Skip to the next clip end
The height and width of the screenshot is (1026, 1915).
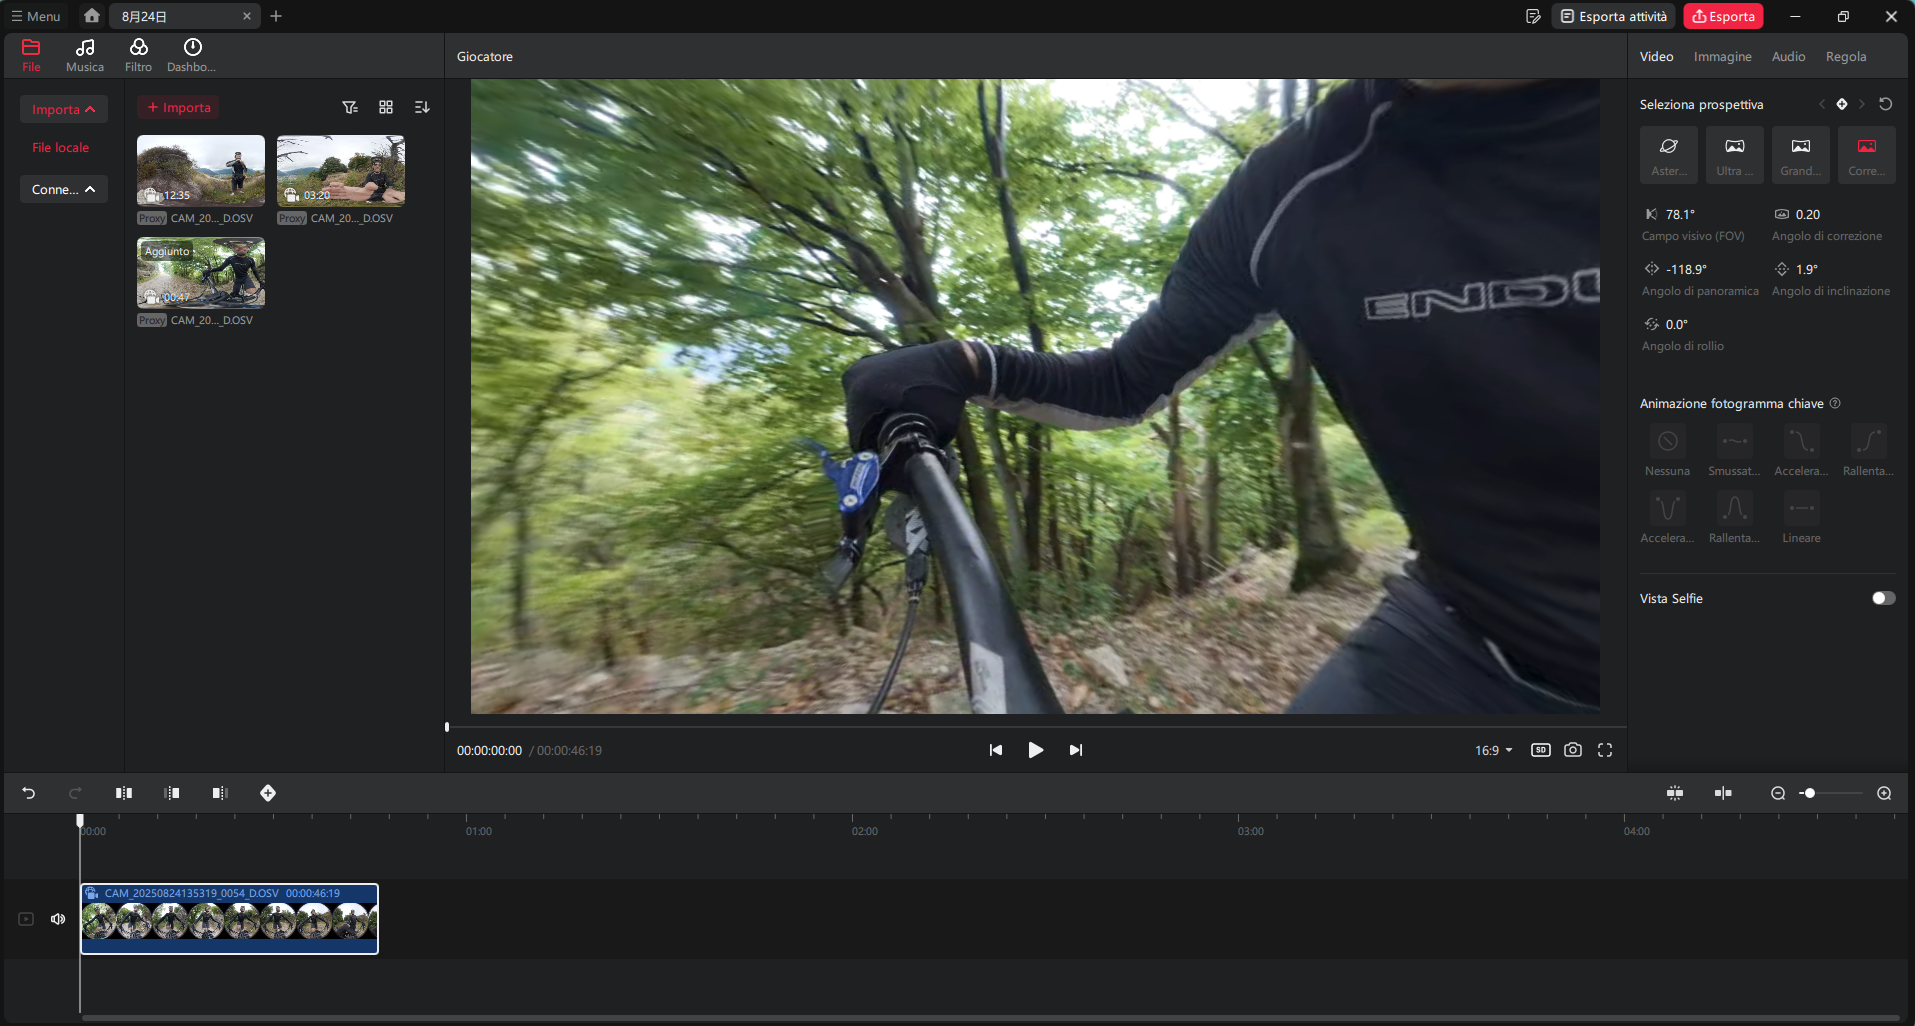coord(1075,750)
